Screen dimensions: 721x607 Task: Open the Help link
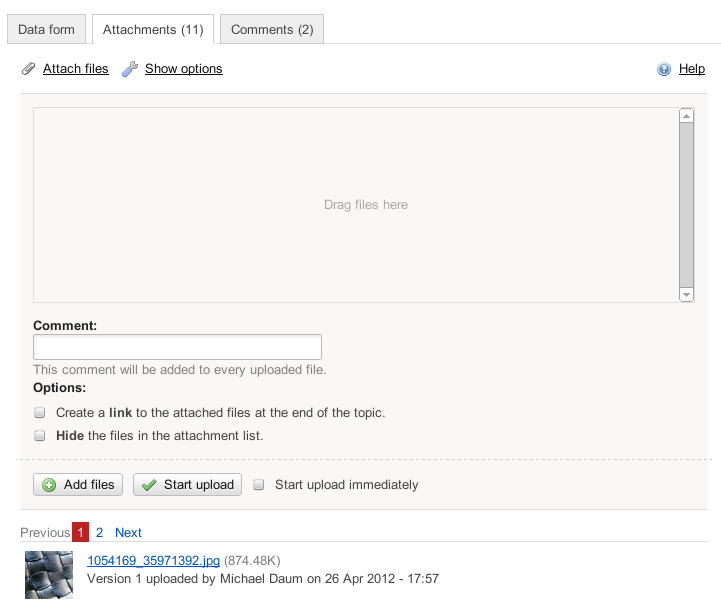pos(692,69)
